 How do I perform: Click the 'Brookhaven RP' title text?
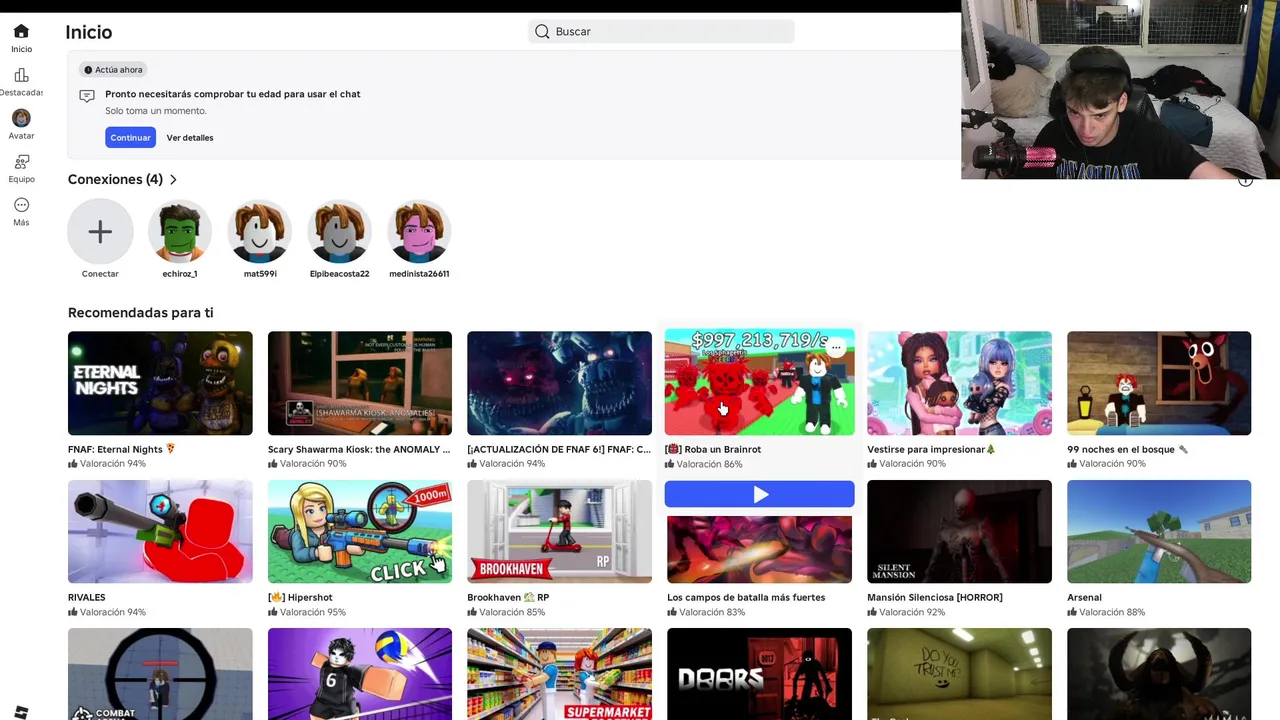508,598
